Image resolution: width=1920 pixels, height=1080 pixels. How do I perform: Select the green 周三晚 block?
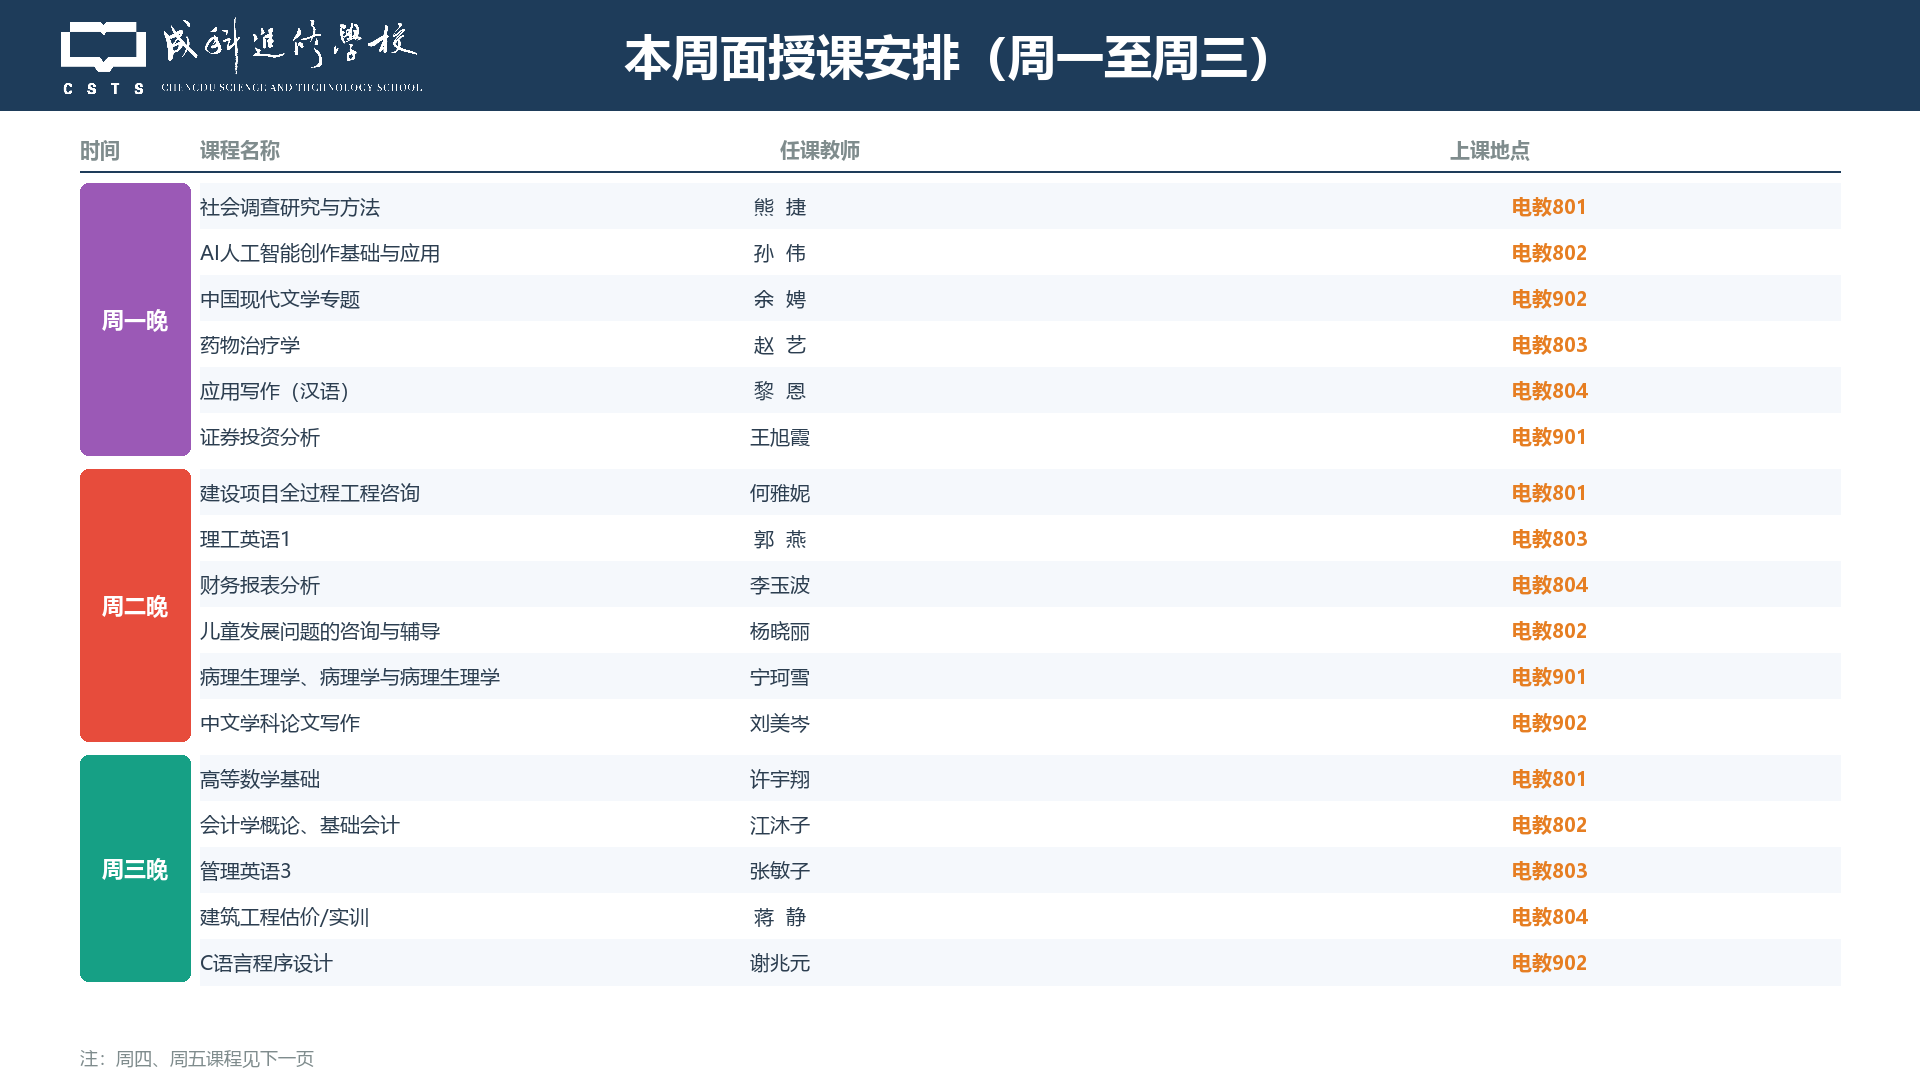tap(135, 869)
